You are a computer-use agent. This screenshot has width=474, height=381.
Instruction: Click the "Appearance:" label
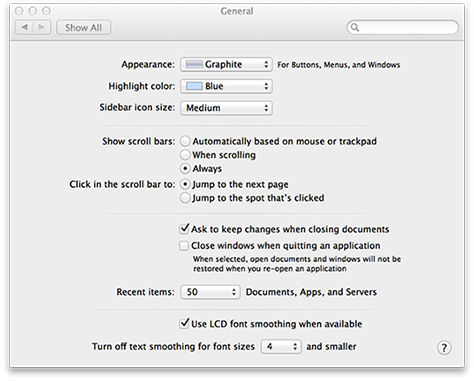[148, 64]
